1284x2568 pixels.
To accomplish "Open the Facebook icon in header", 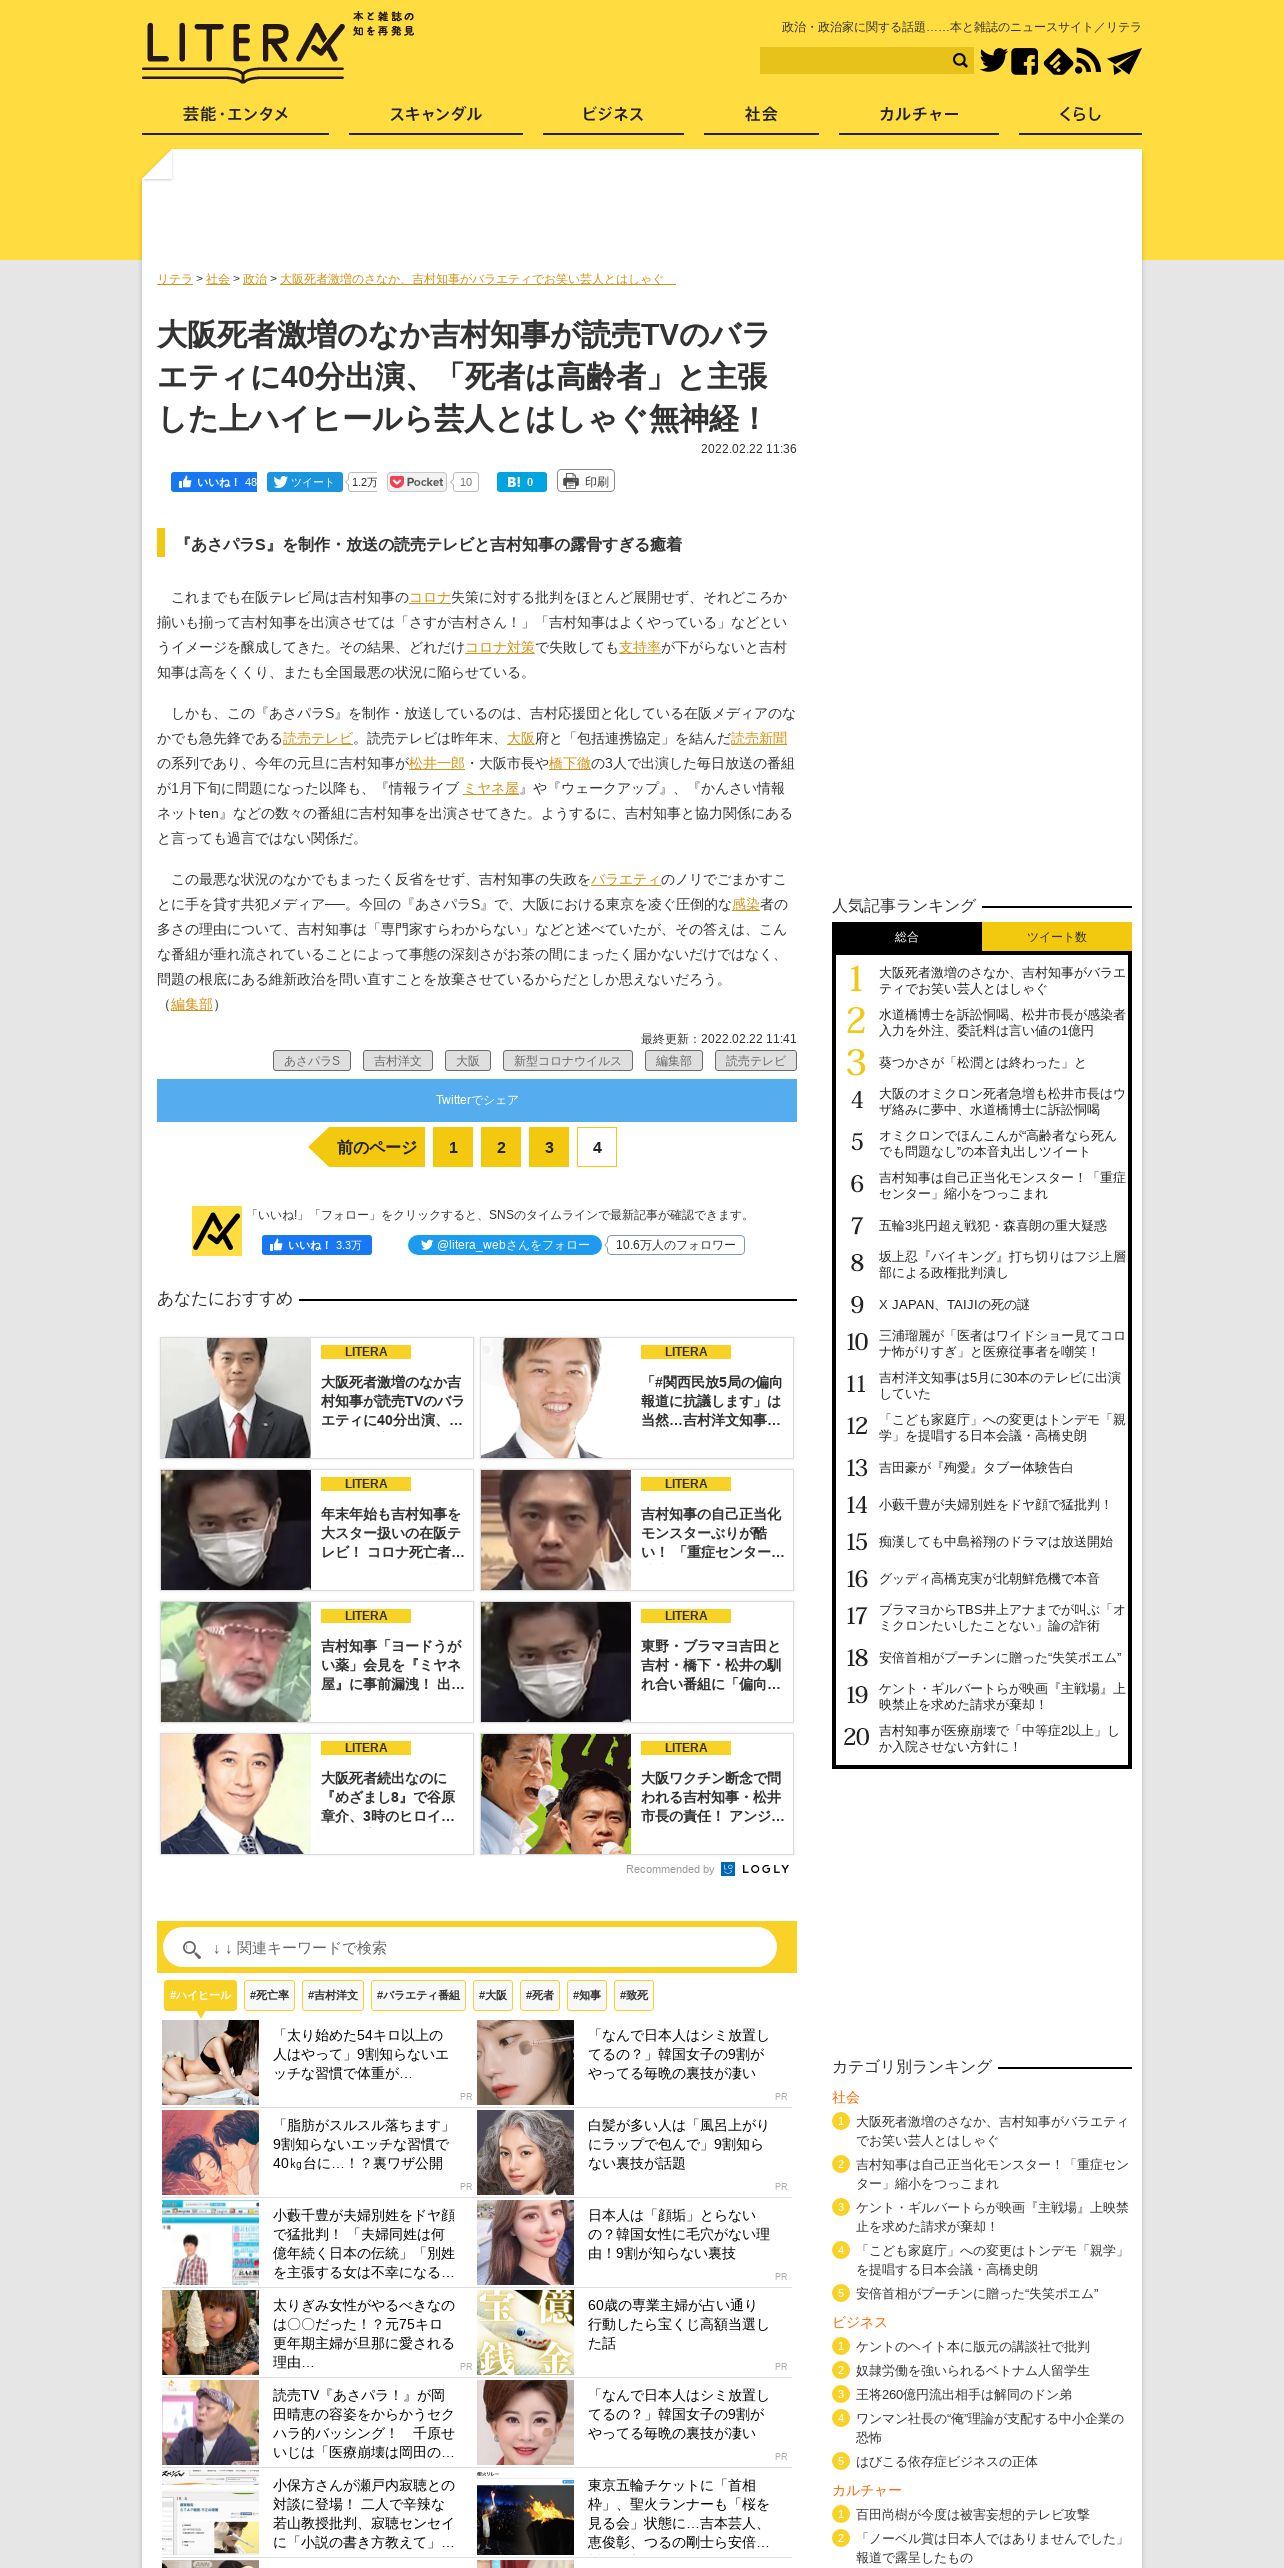I will pos(1024,61).
